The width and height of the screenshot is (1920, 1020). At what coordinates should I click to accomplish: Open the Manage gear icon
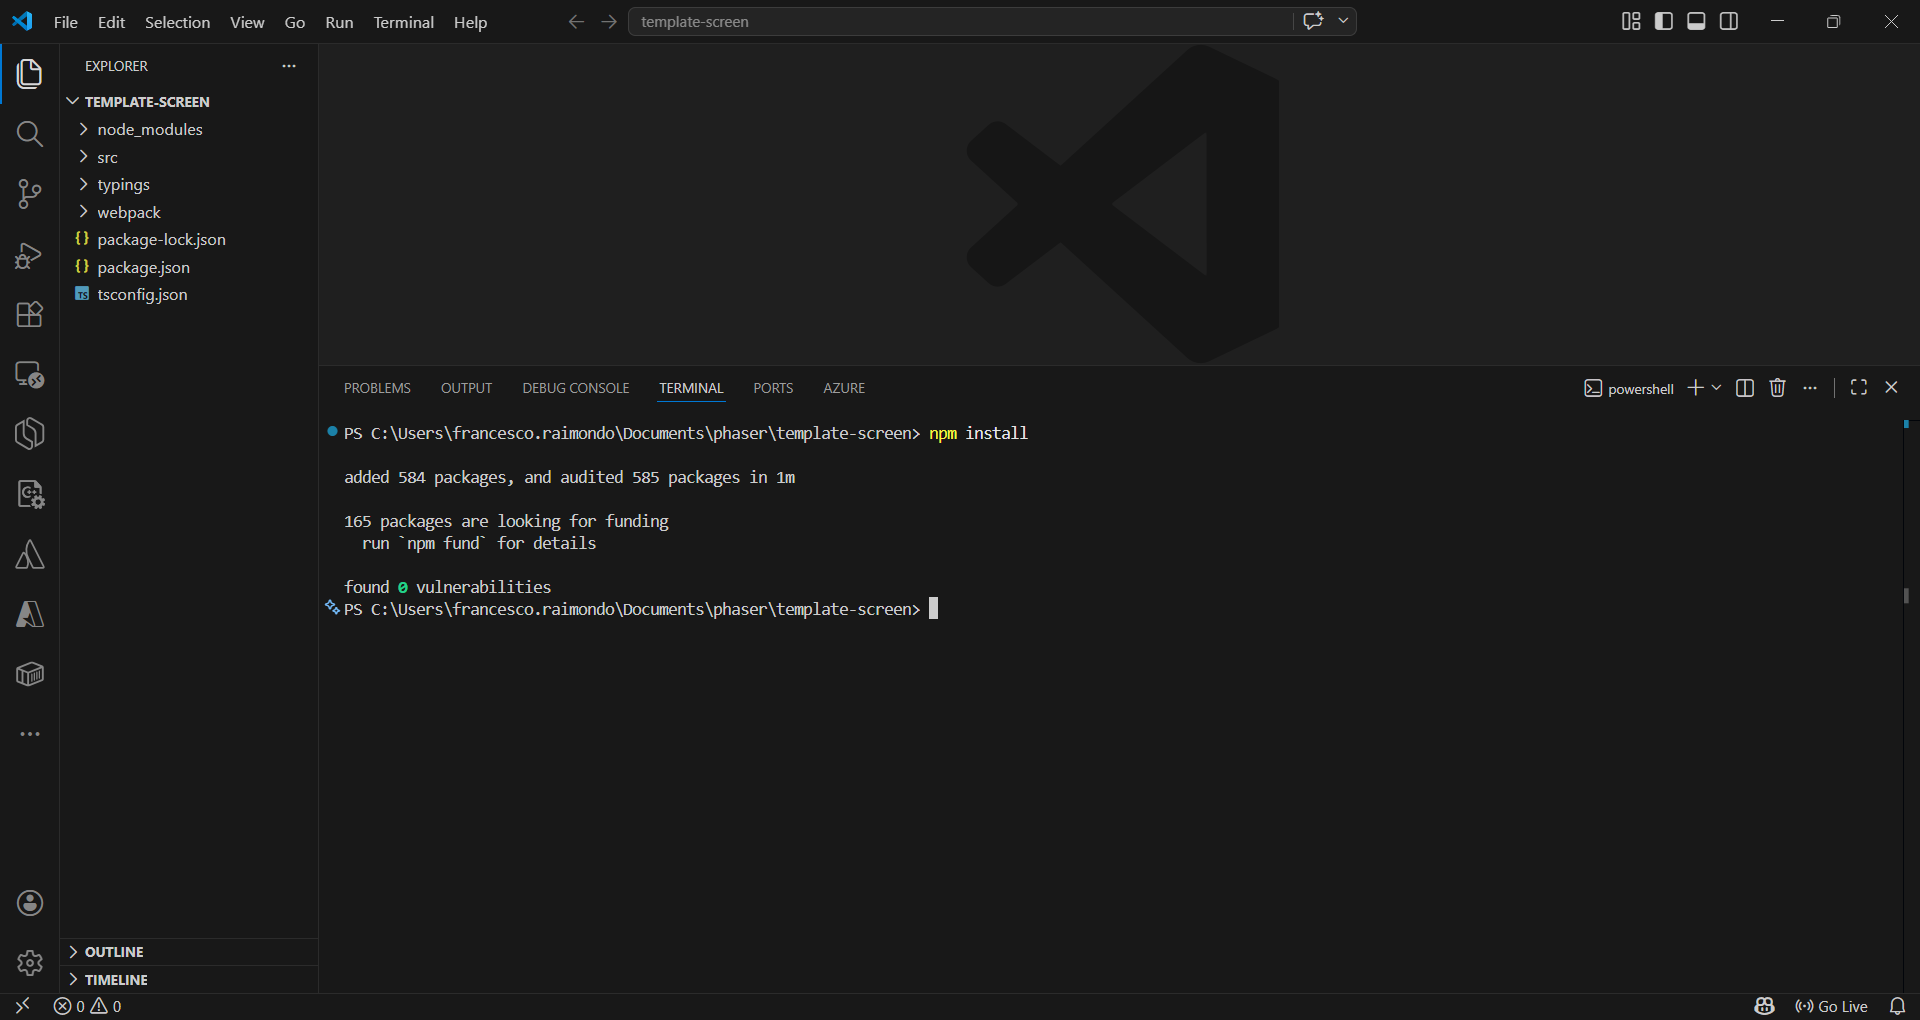pos(30,963)
